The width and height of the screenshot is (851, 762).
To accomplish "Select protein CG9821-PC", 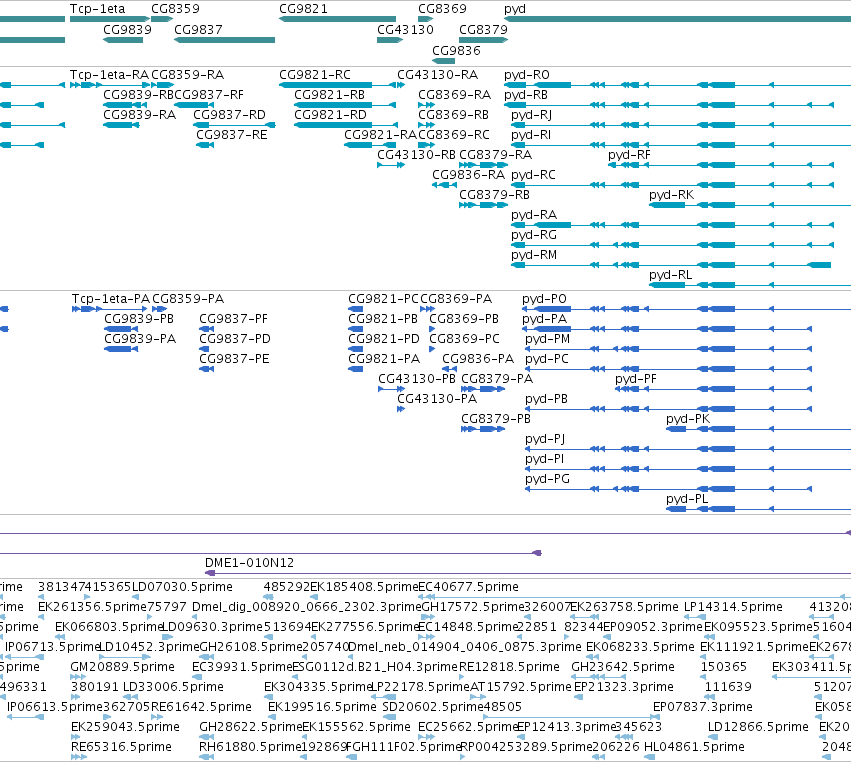I will (383, 299).
